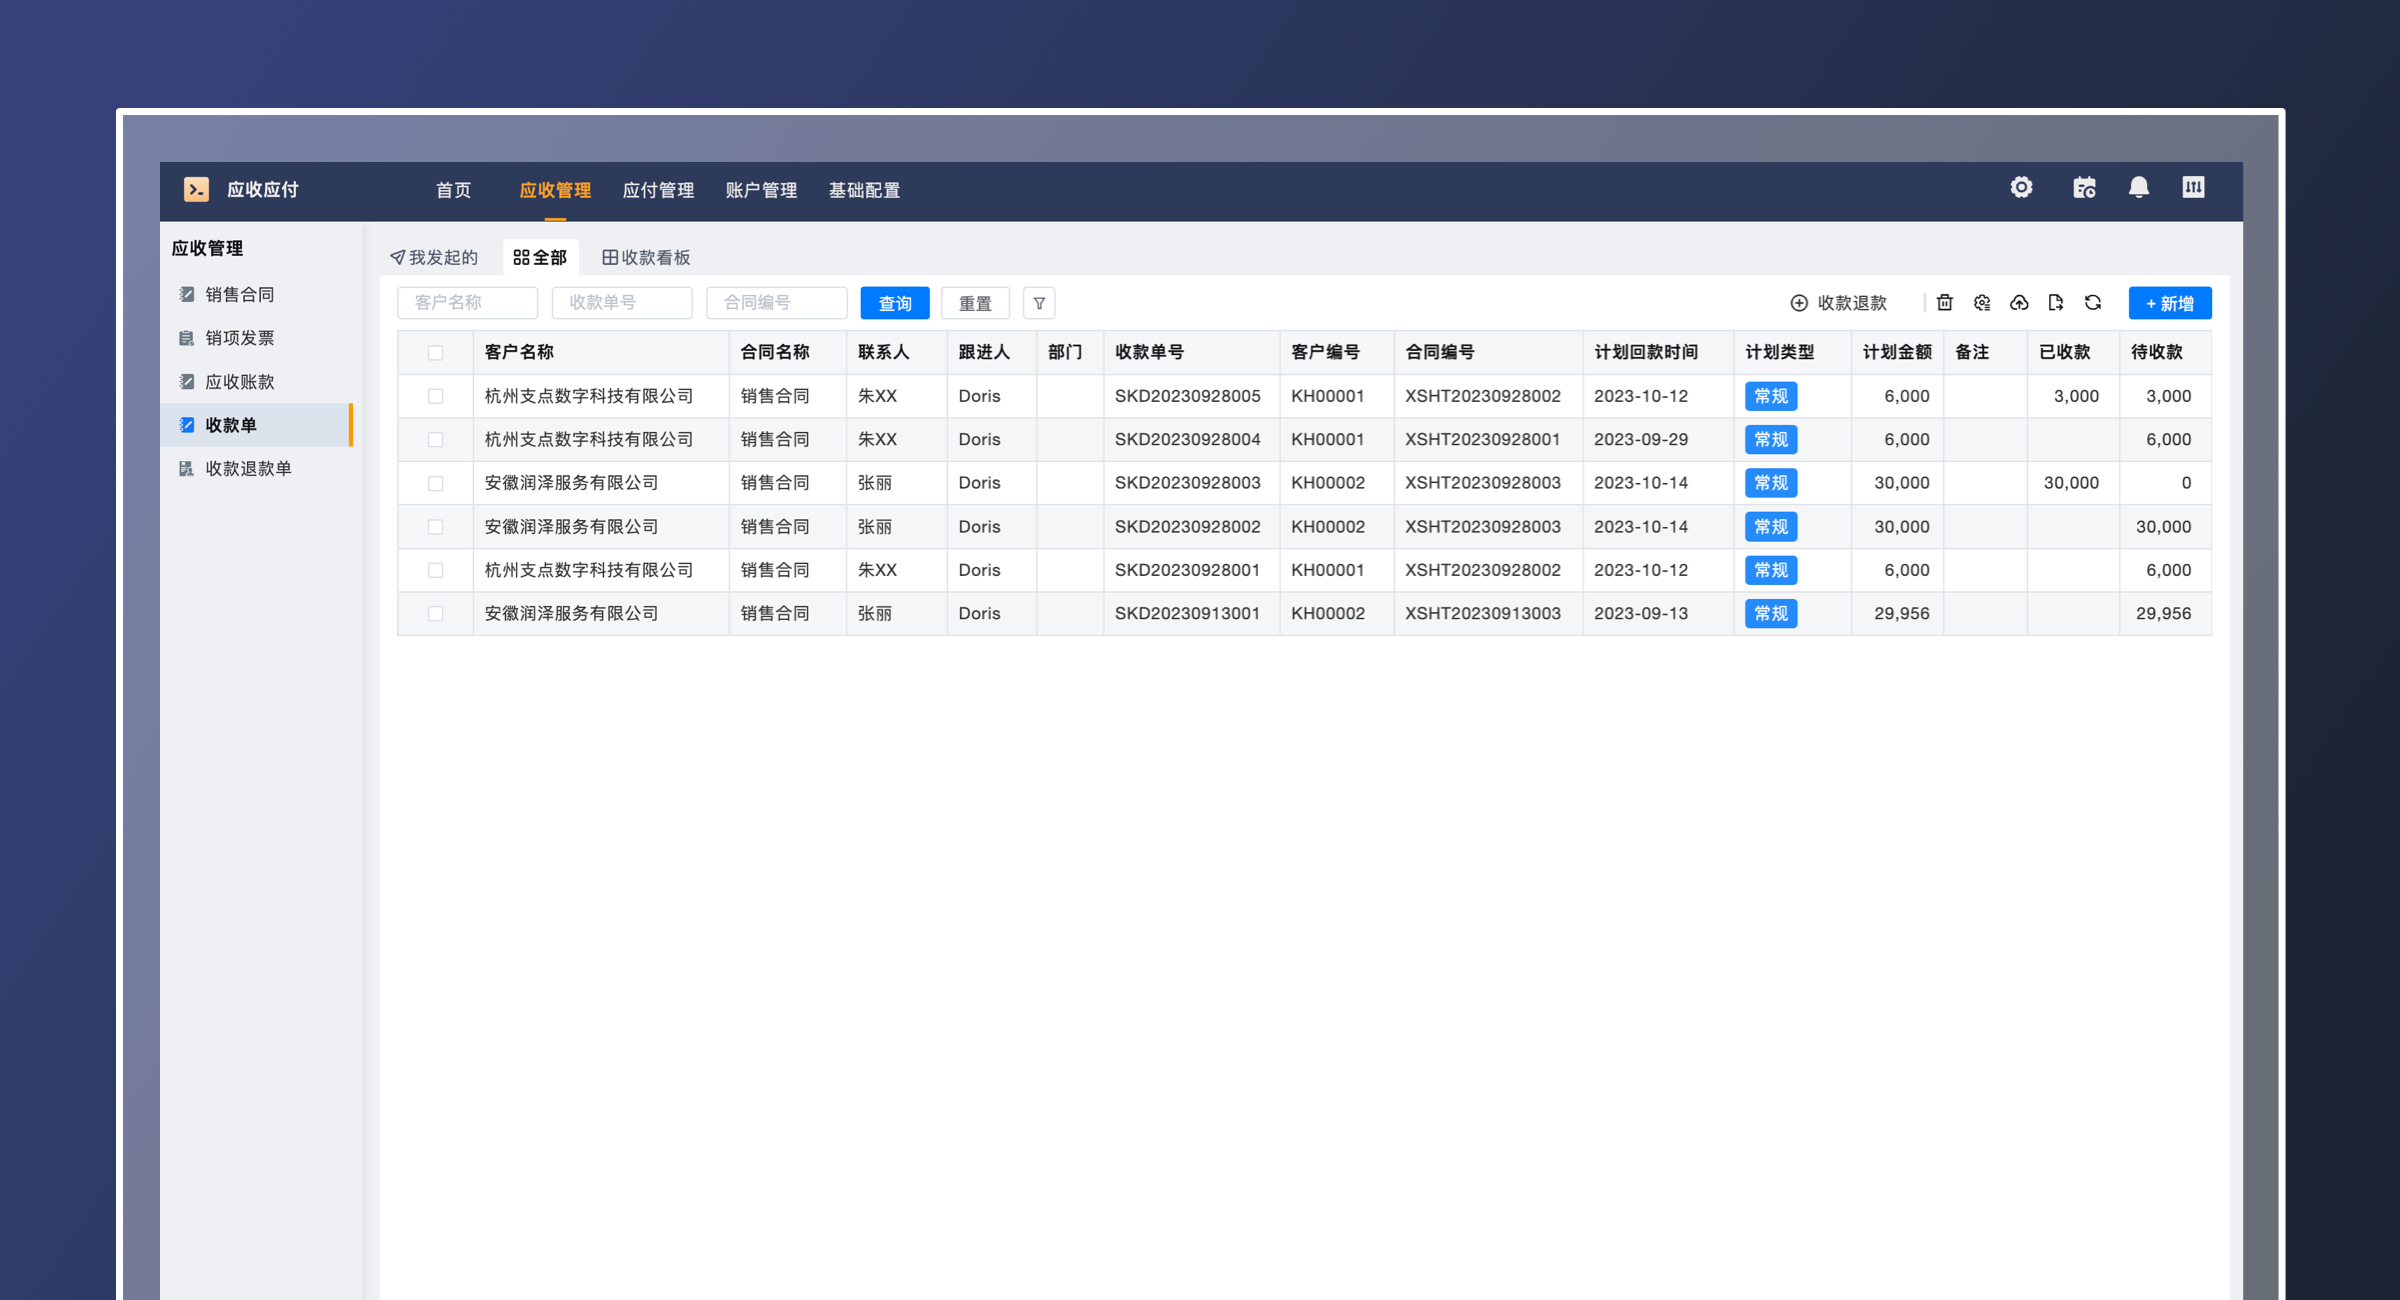Screen dimensions: 2400x1300
Task: Switch to the 收款看板 tab
Action: (x=646, y=257)
